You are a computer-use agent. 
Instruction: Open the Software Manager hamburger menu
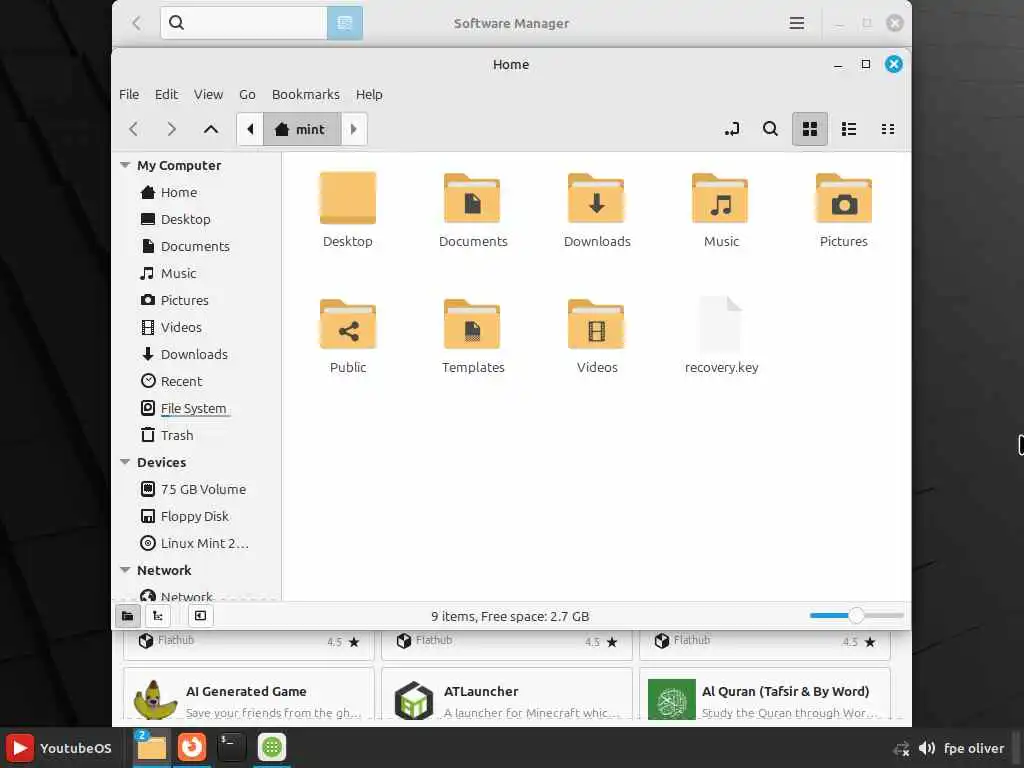796,23
